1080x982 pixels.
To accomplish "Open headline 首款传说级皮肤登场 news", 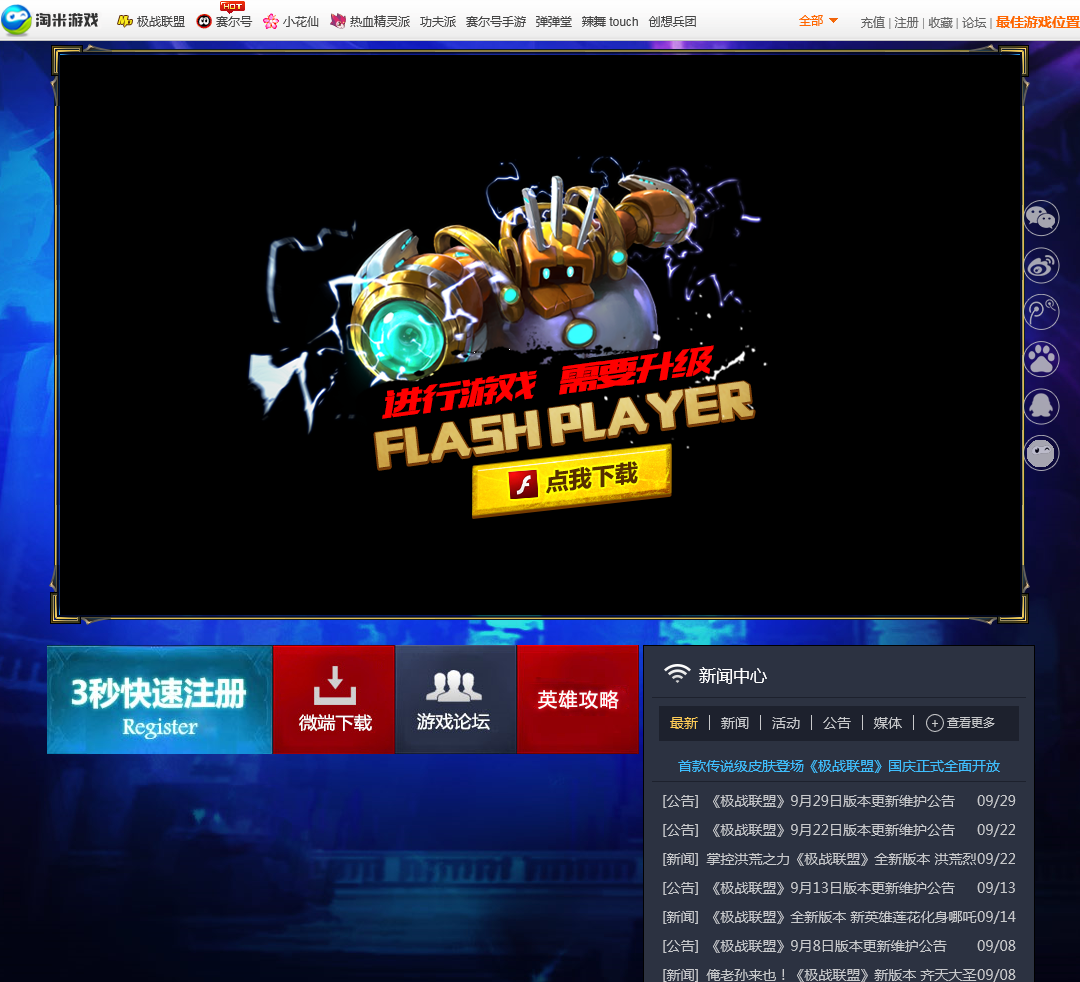I will (839, 766).
